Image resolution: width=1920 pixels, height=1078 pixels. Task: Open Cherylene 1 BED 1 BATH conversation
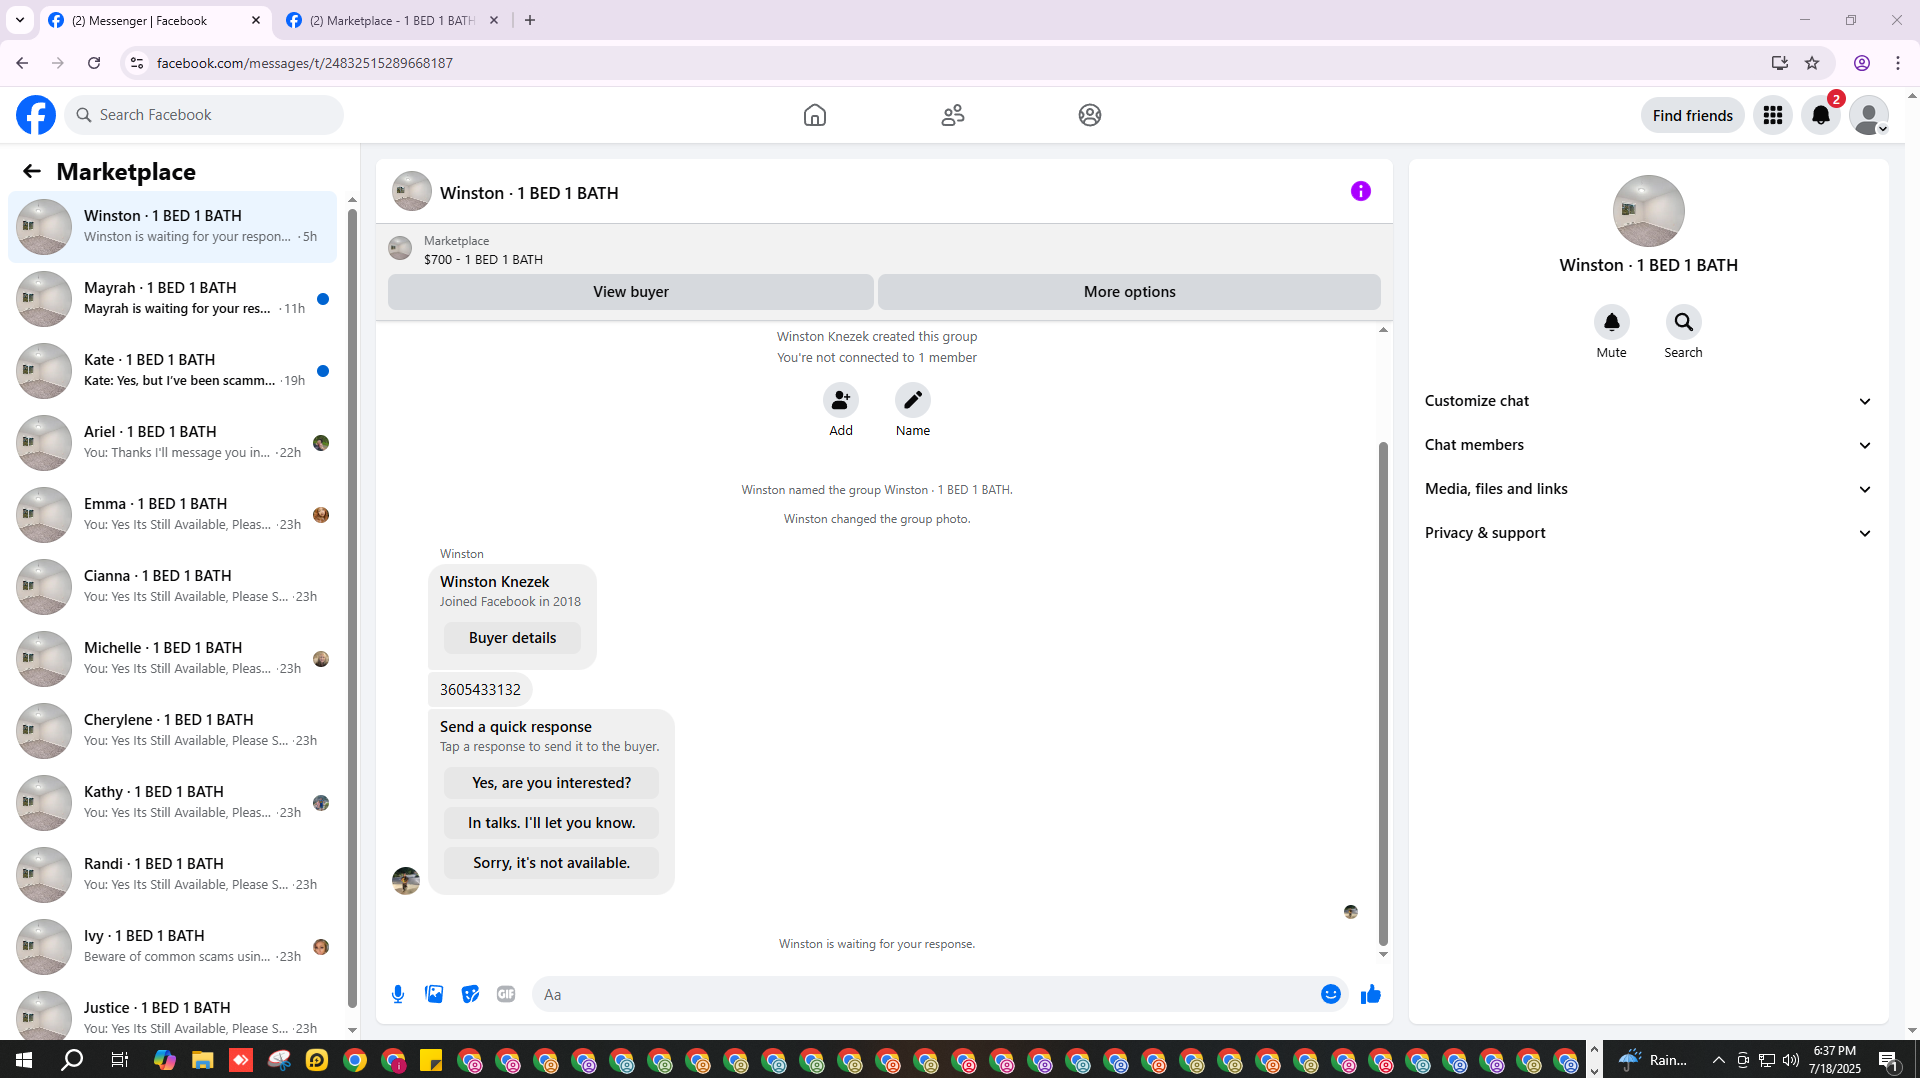click(x=172, y=731)
